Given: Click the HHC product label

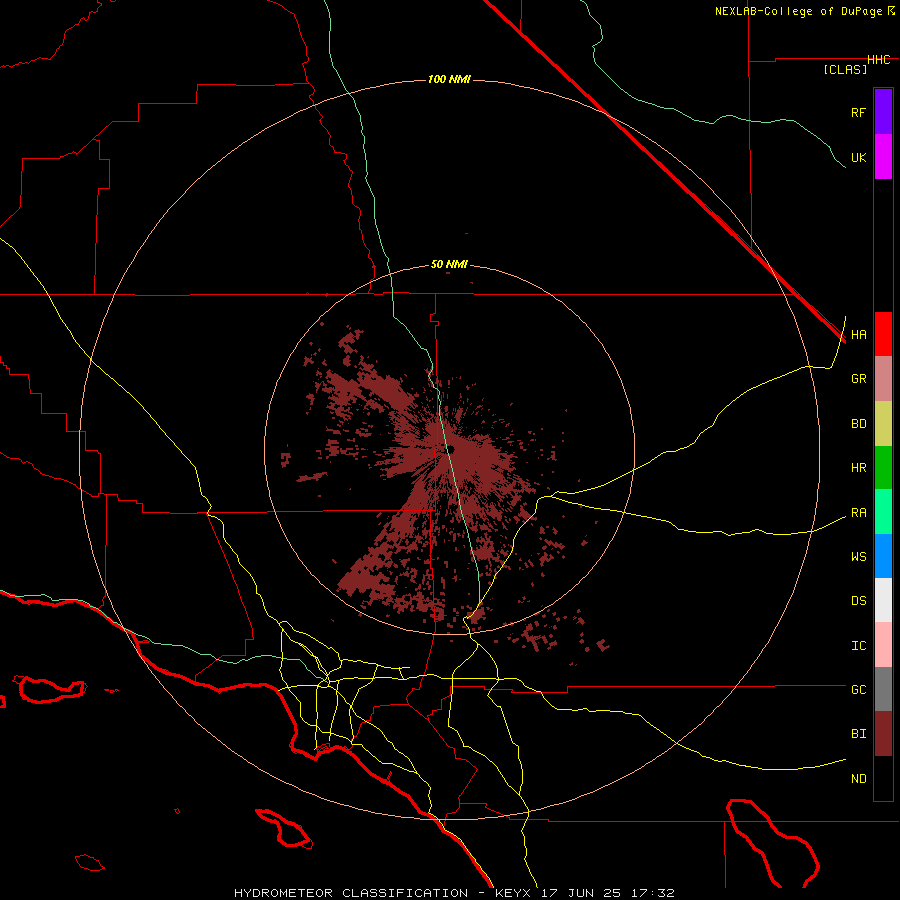Looking at the screenshot, I should [879, 60].
